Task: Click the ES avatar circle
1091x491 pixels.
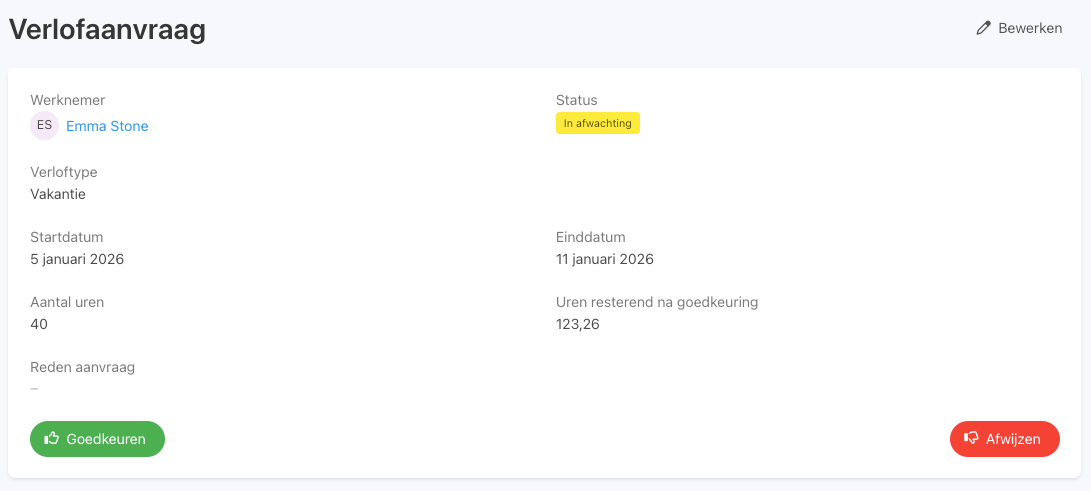Action: 45,126
